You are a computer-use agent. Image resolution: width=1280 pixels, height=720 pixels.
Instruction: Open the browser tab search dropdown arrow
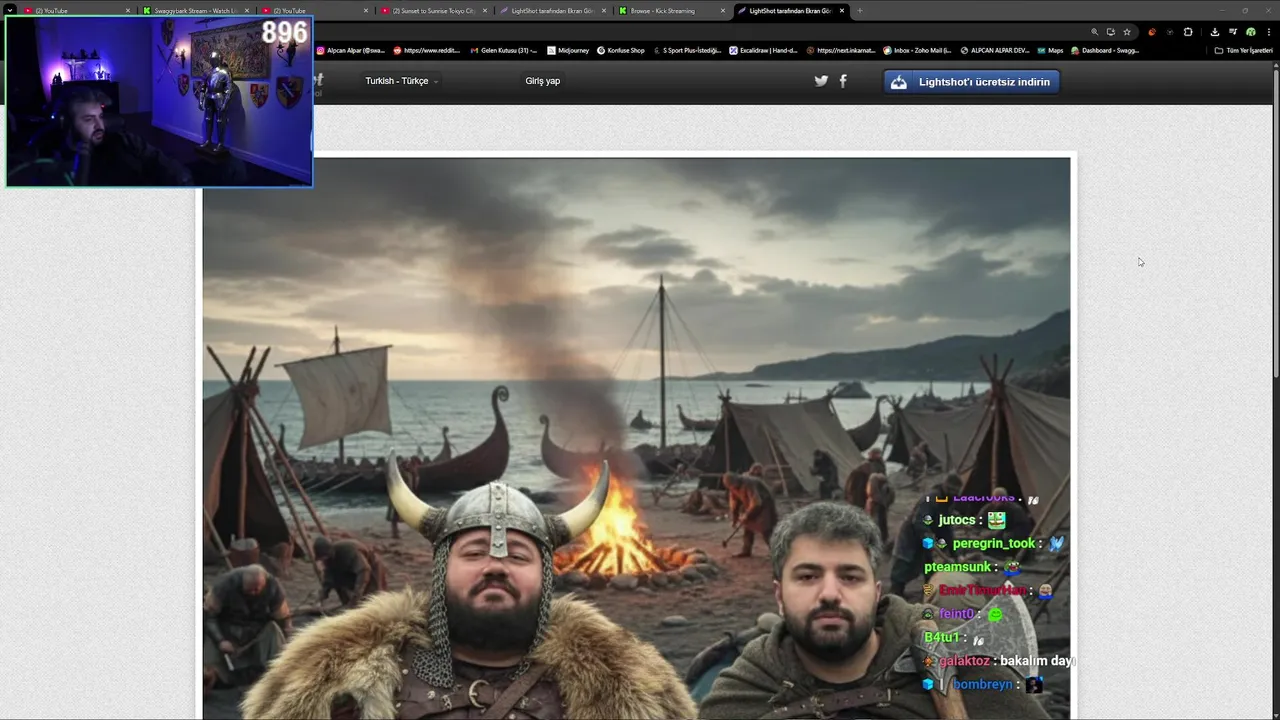coord(10,11)
